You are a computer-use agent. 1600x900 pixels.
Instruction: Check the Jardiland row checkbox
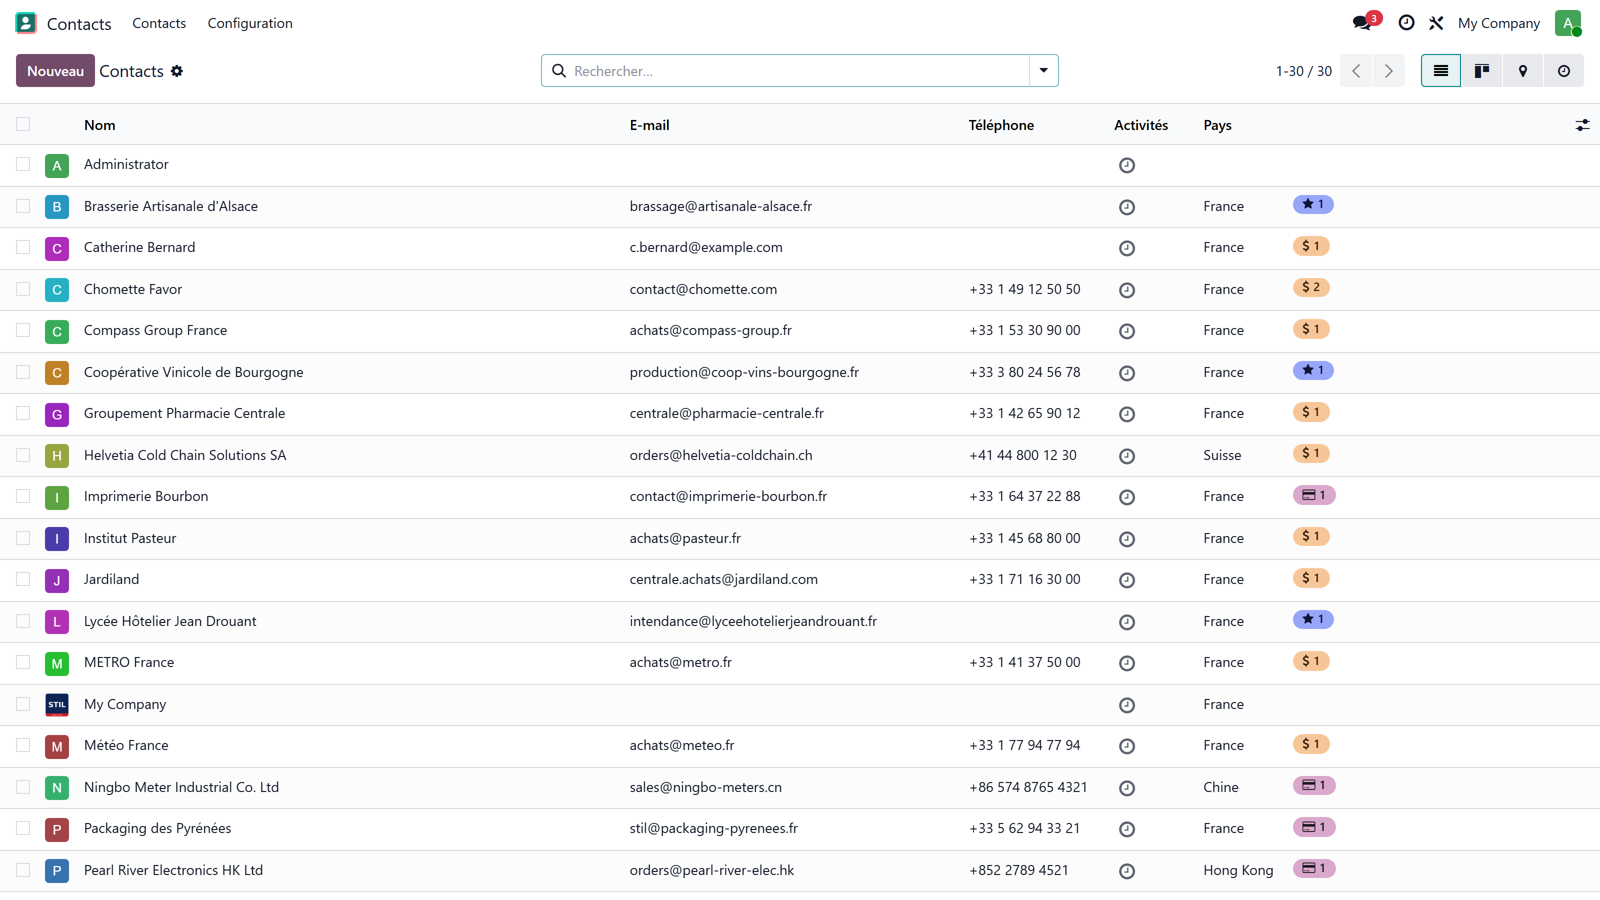(x=23, y=579)
